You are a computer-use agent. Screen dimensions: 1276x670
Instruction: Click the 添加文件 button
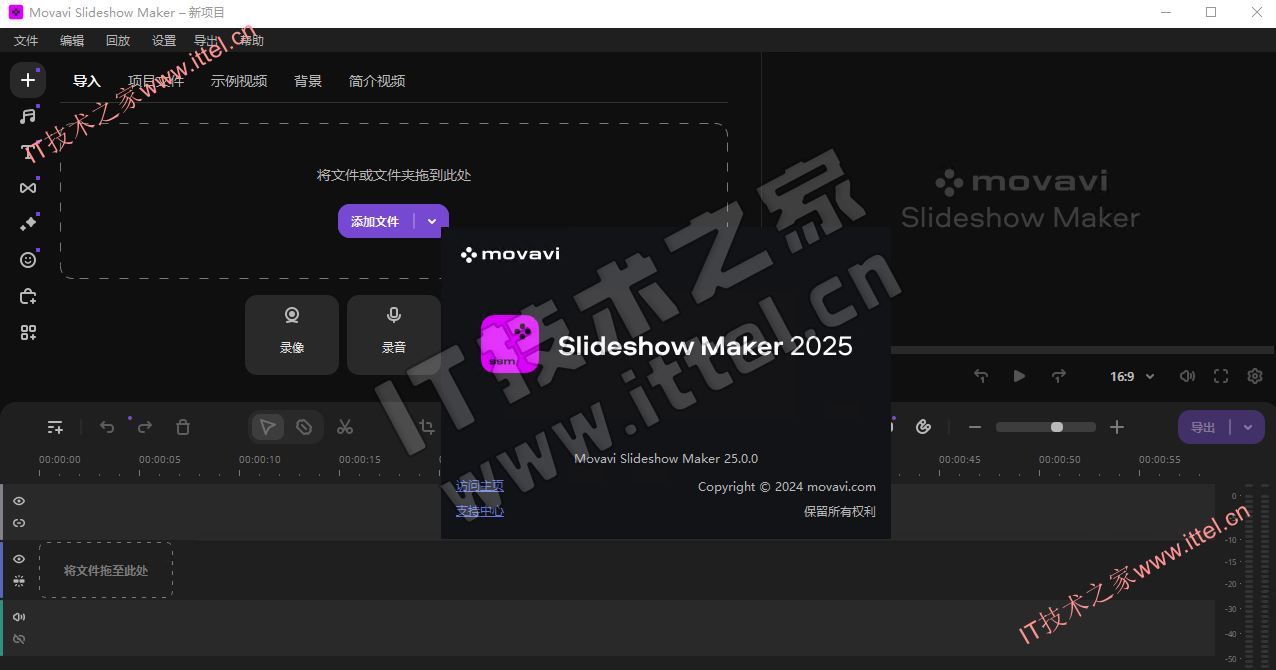click(x=375, y=221)
